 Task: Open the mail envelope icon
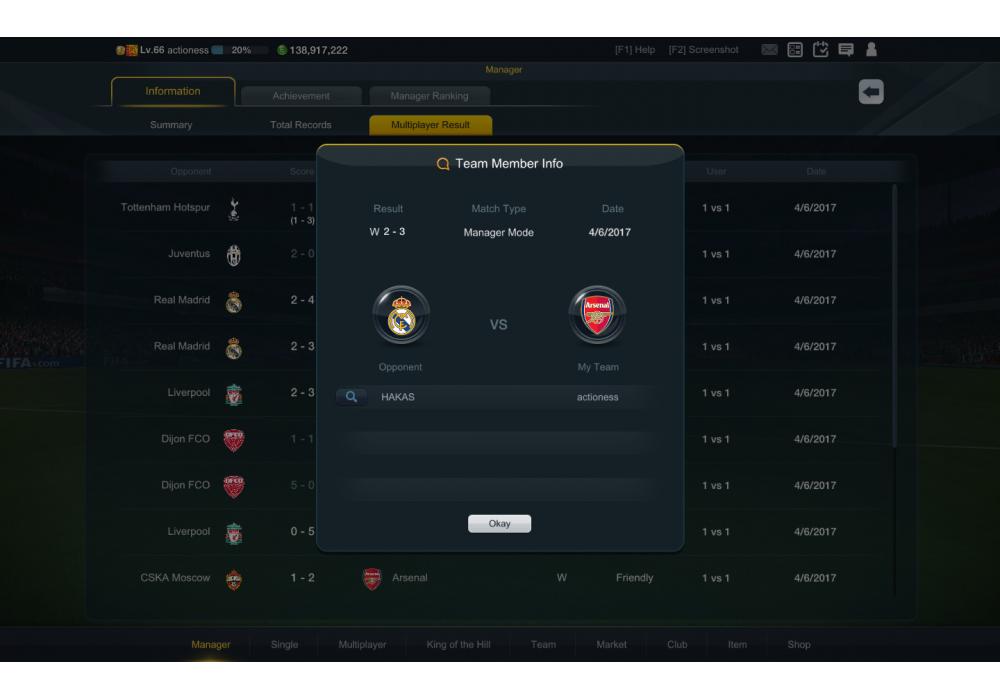[769, 50]
